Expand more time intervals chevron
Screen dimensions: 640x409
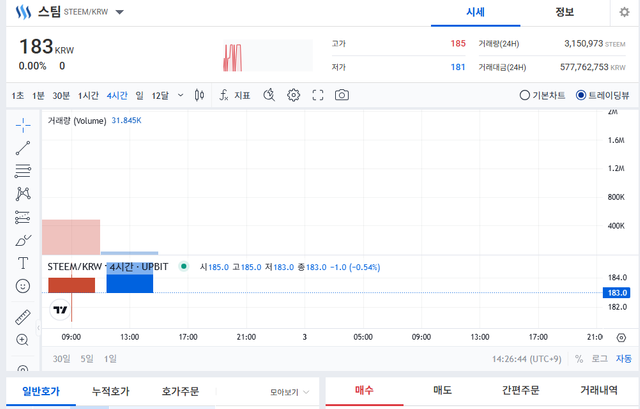click(x=180, y=96)
